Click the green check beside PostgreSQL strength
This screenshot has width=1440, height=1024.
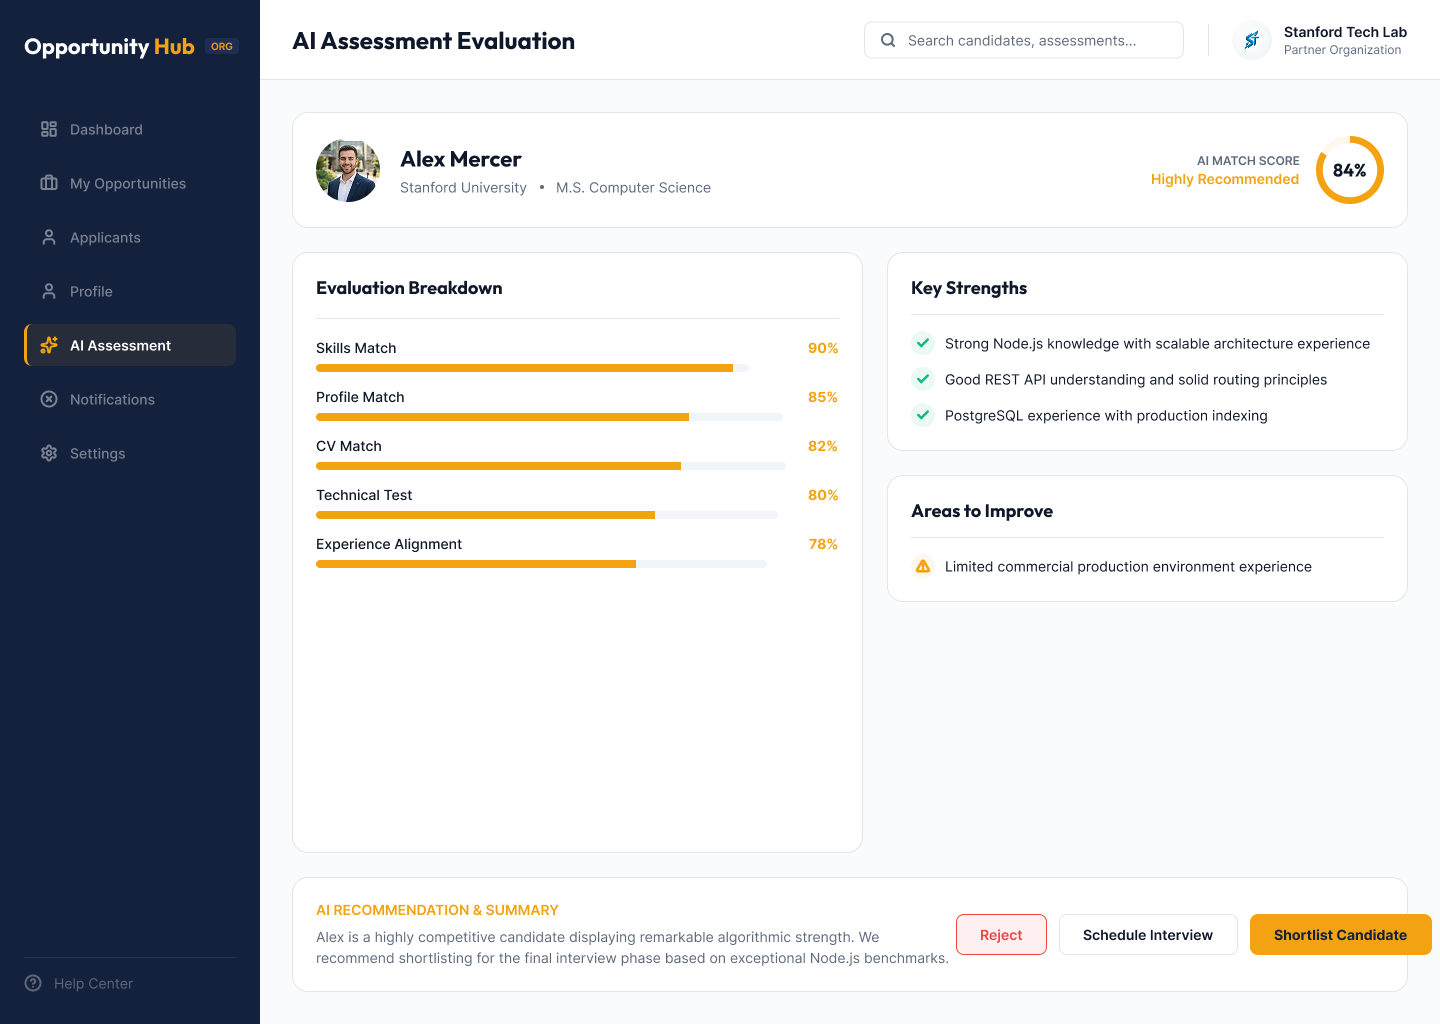[x=923, y=415]
